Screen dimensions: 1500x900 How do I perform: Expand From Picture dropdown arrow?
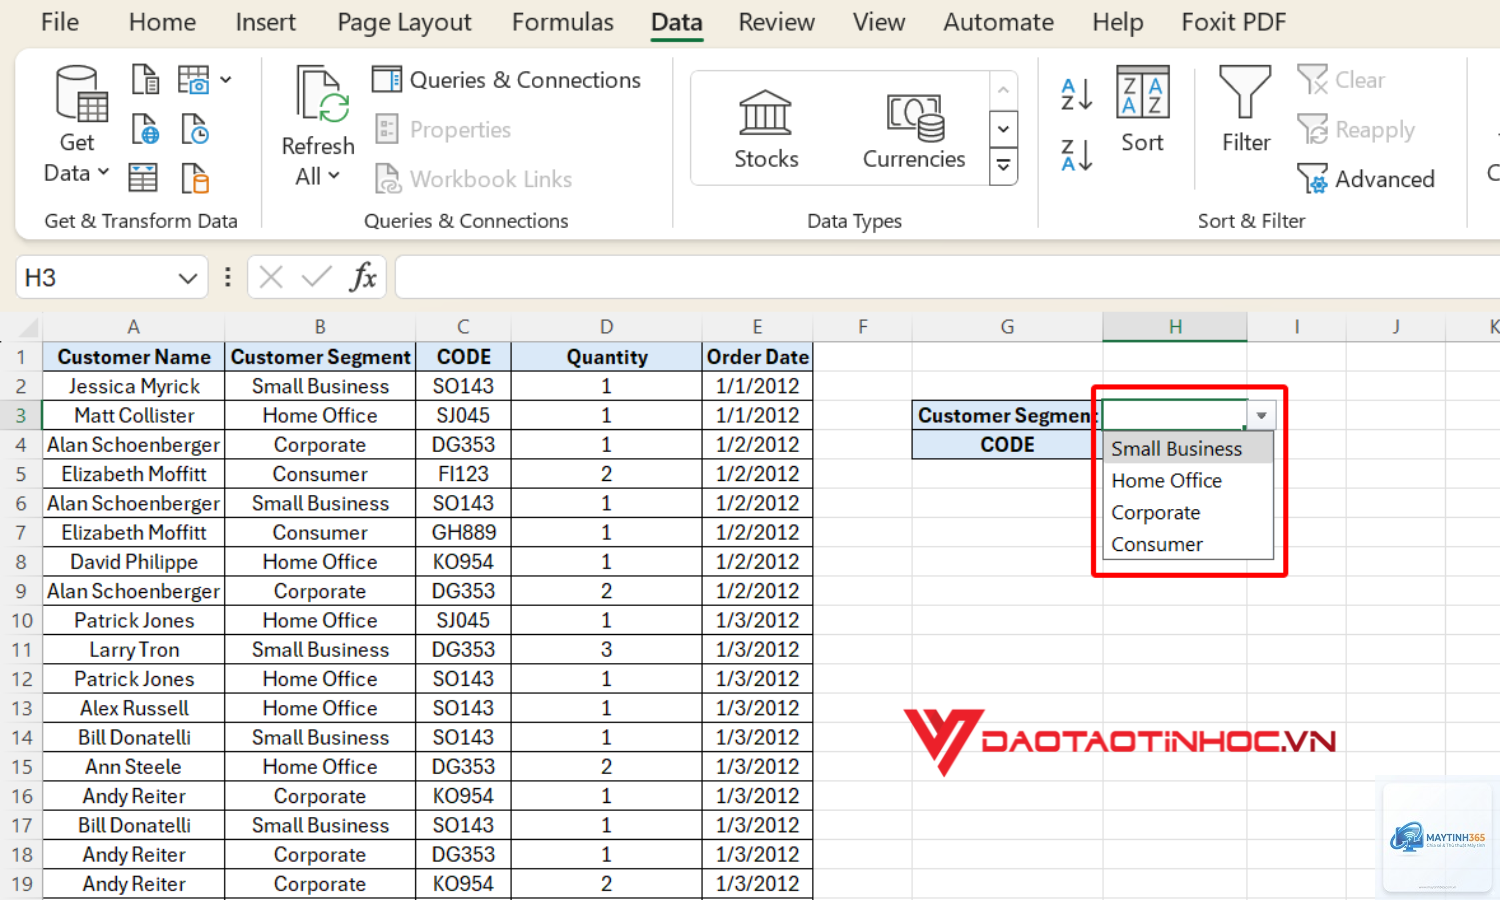click(x=226, y=79)
